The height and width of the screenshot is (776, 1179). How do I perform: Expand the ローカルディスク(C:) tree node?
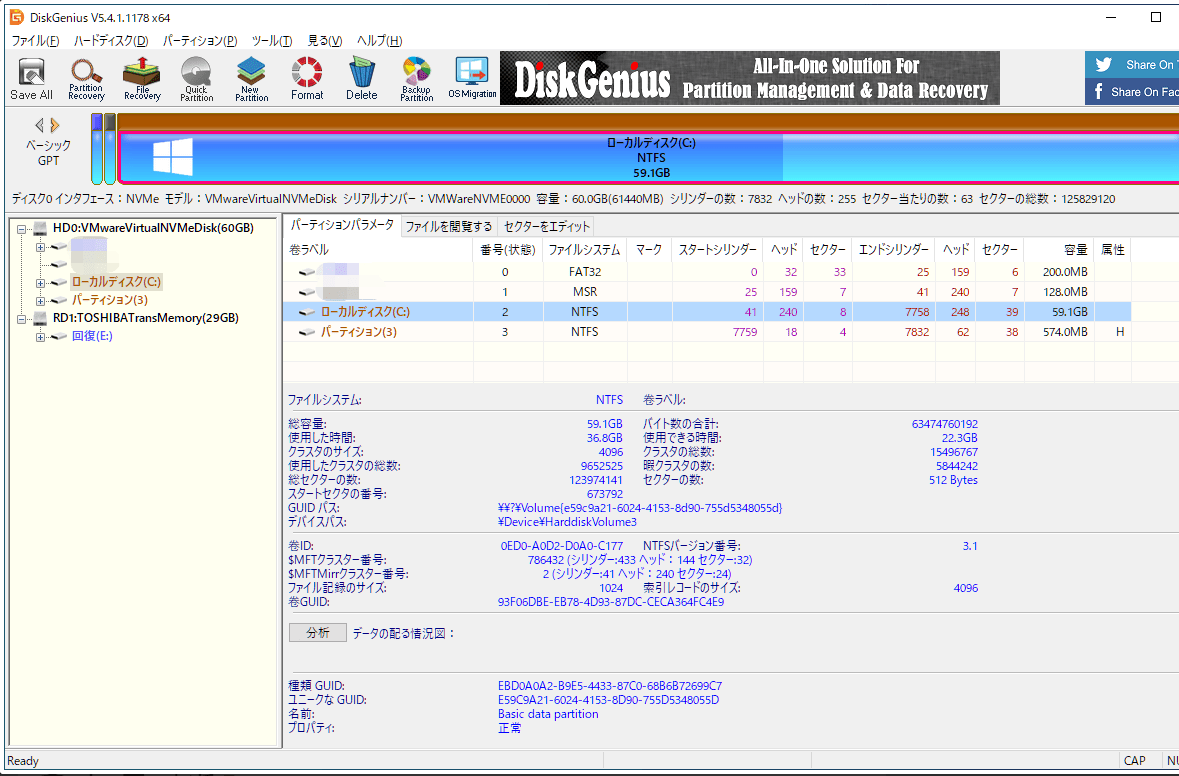(41, 282)
